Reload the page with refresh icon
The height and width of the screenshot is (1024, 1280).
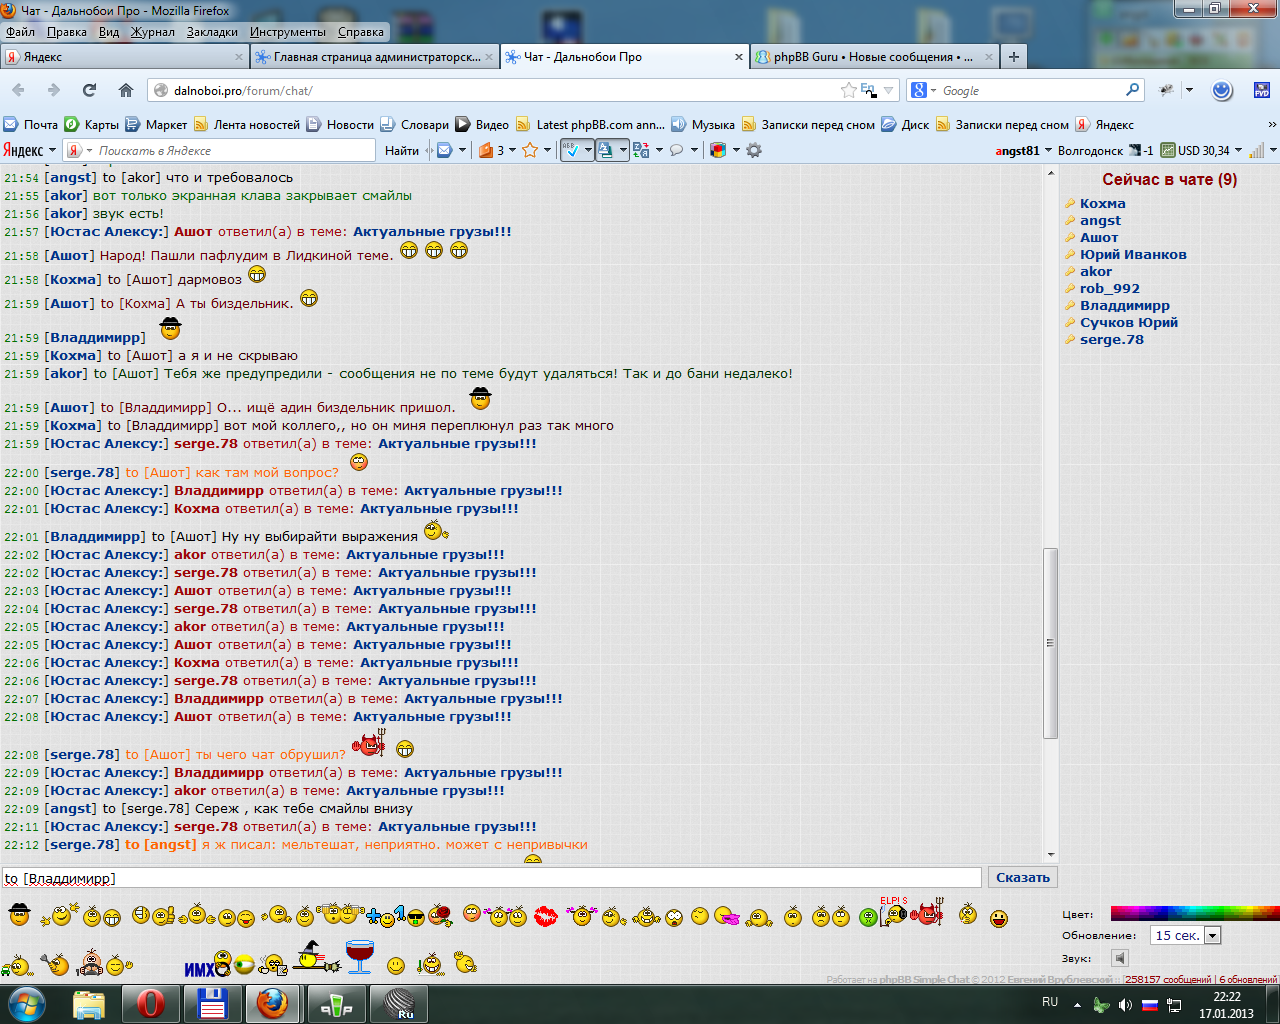[89, 90]
